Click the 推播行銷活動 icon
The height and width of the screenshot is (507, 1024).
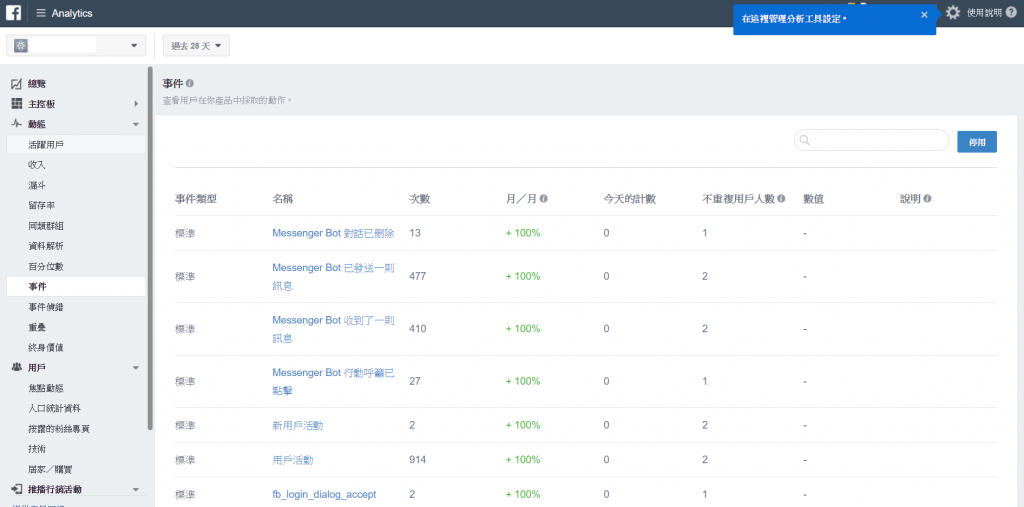[x=17, y=489]
